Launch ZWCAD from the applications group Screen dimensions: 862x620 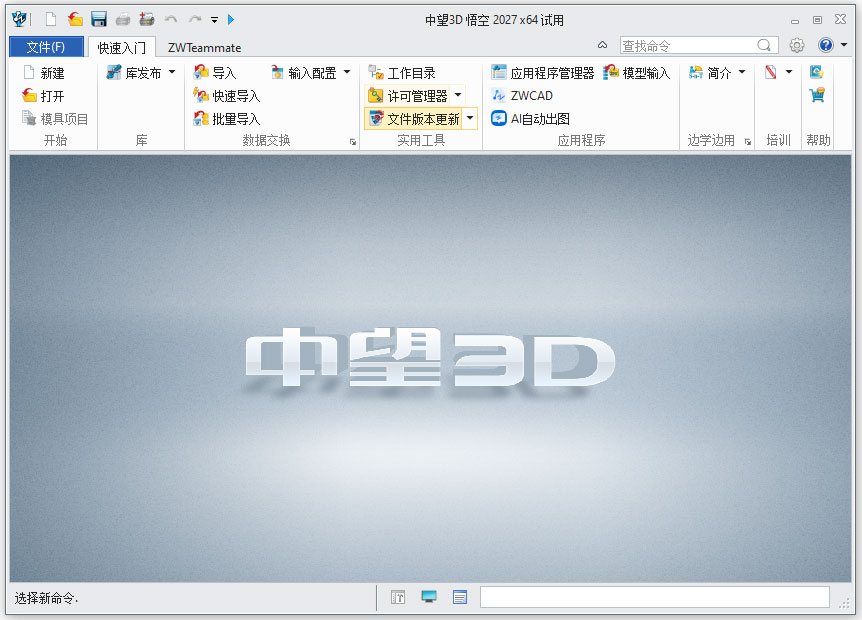(522, 96)
